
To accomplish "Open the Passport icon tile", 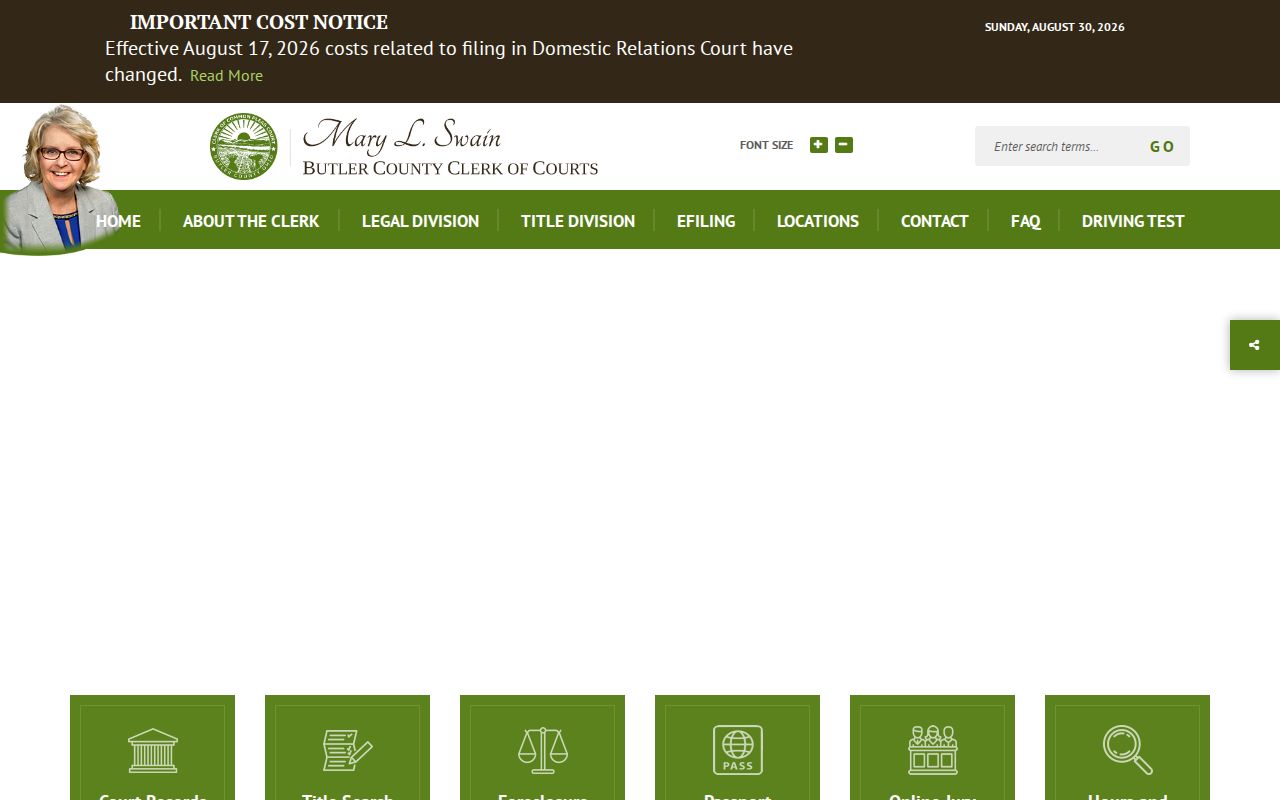I will pos(737,748).
